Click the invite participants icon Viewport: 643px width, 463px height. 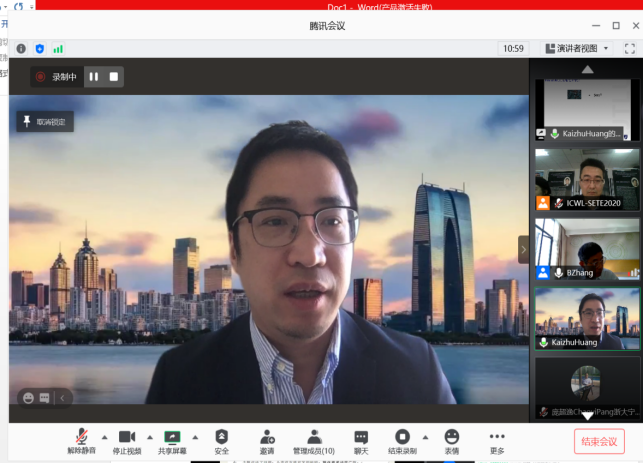pos(267,437)
